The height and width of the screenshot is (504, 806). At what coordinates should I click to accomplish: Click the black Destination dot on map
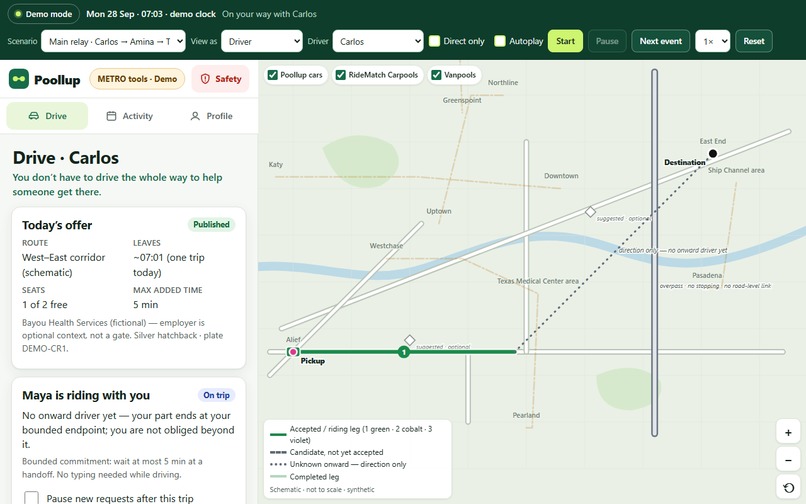coord(712,153)
